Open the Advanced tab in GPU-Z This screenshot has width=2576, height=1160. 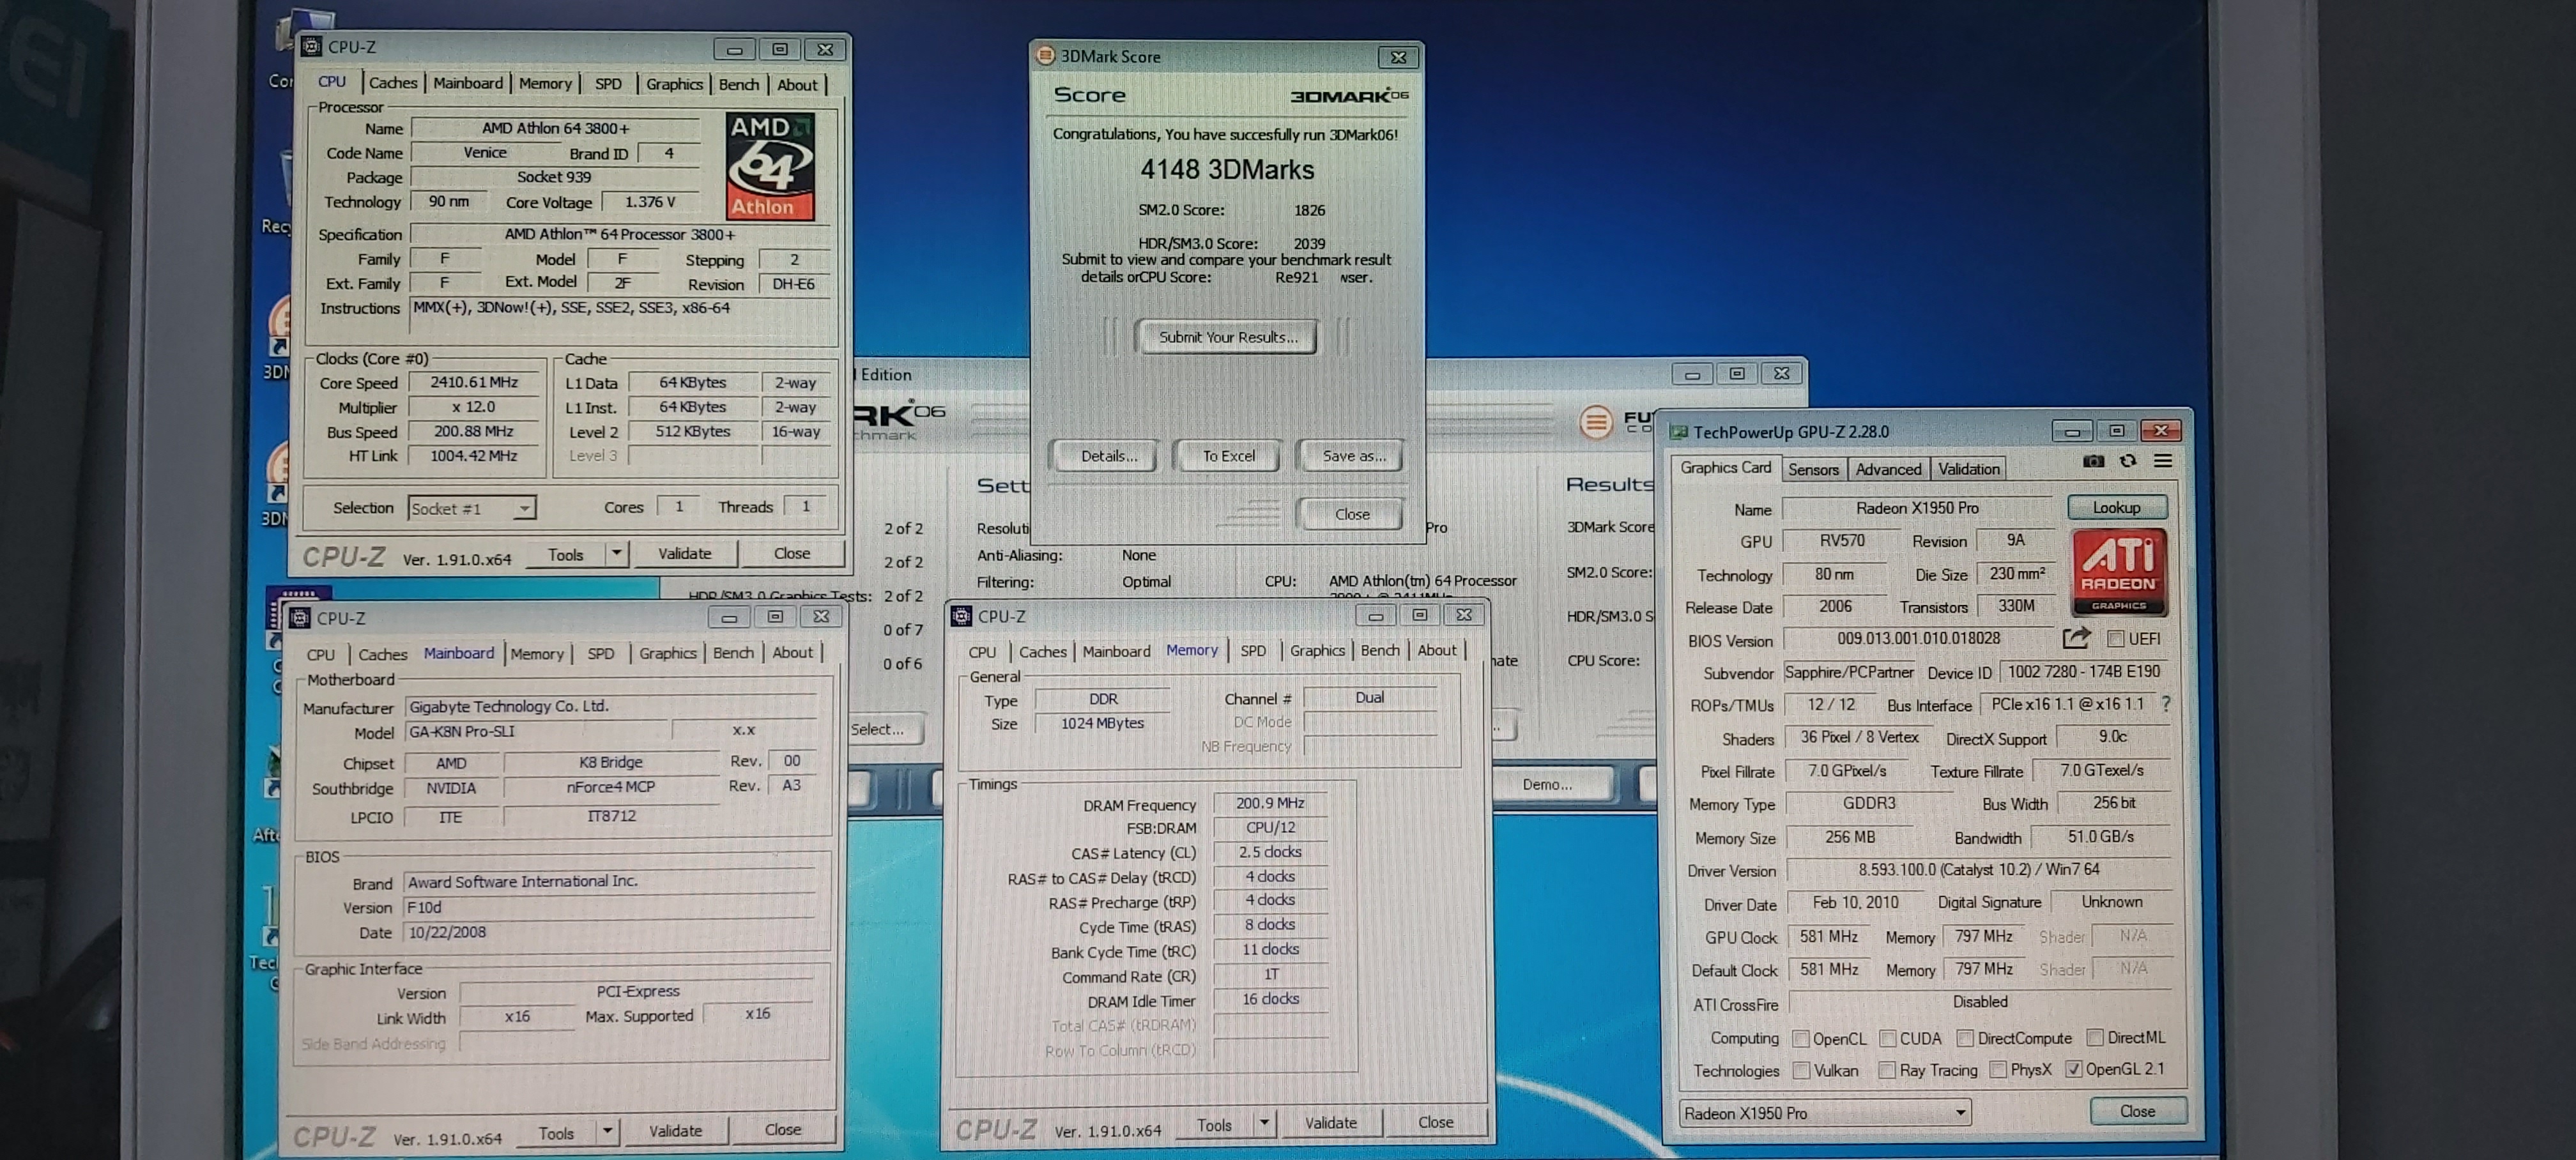coord(1888,469)
